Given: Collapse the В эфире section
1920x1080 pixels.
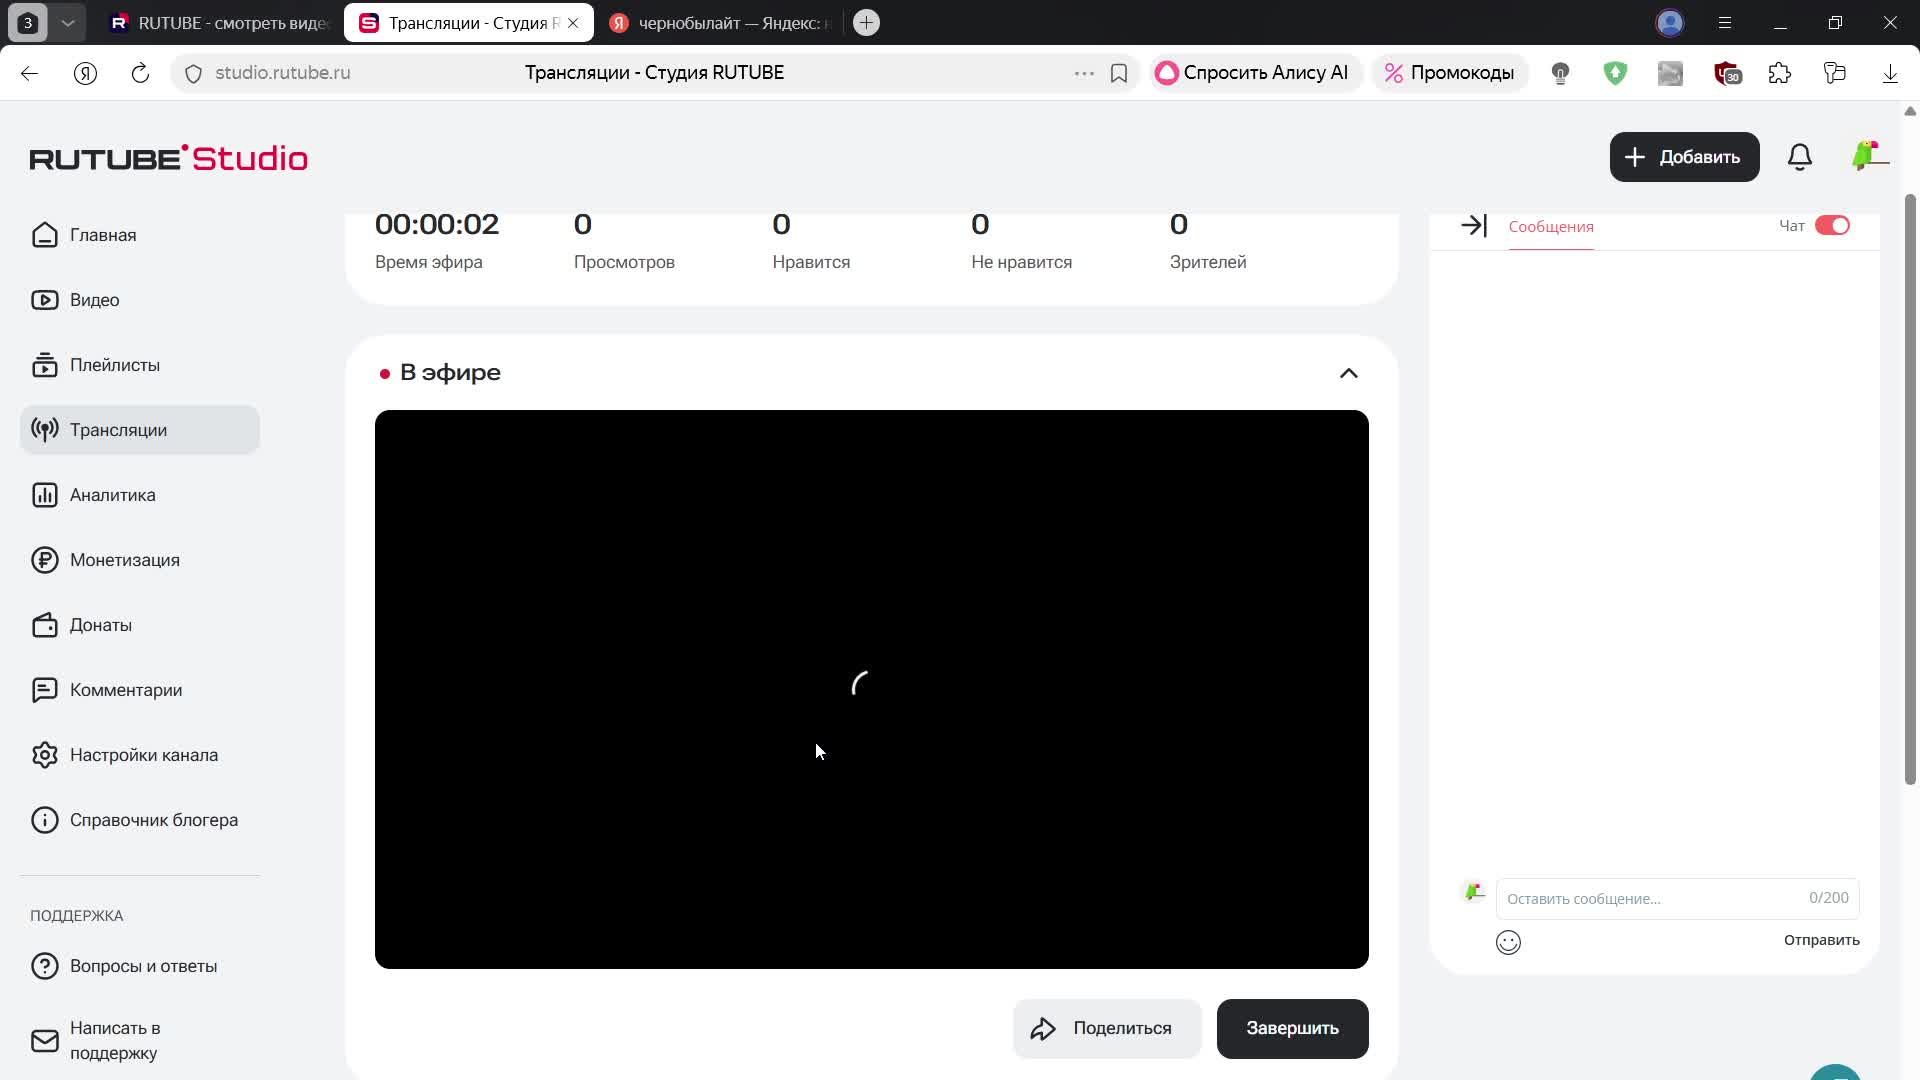Looking at the screenshot, I should 1348,373.
